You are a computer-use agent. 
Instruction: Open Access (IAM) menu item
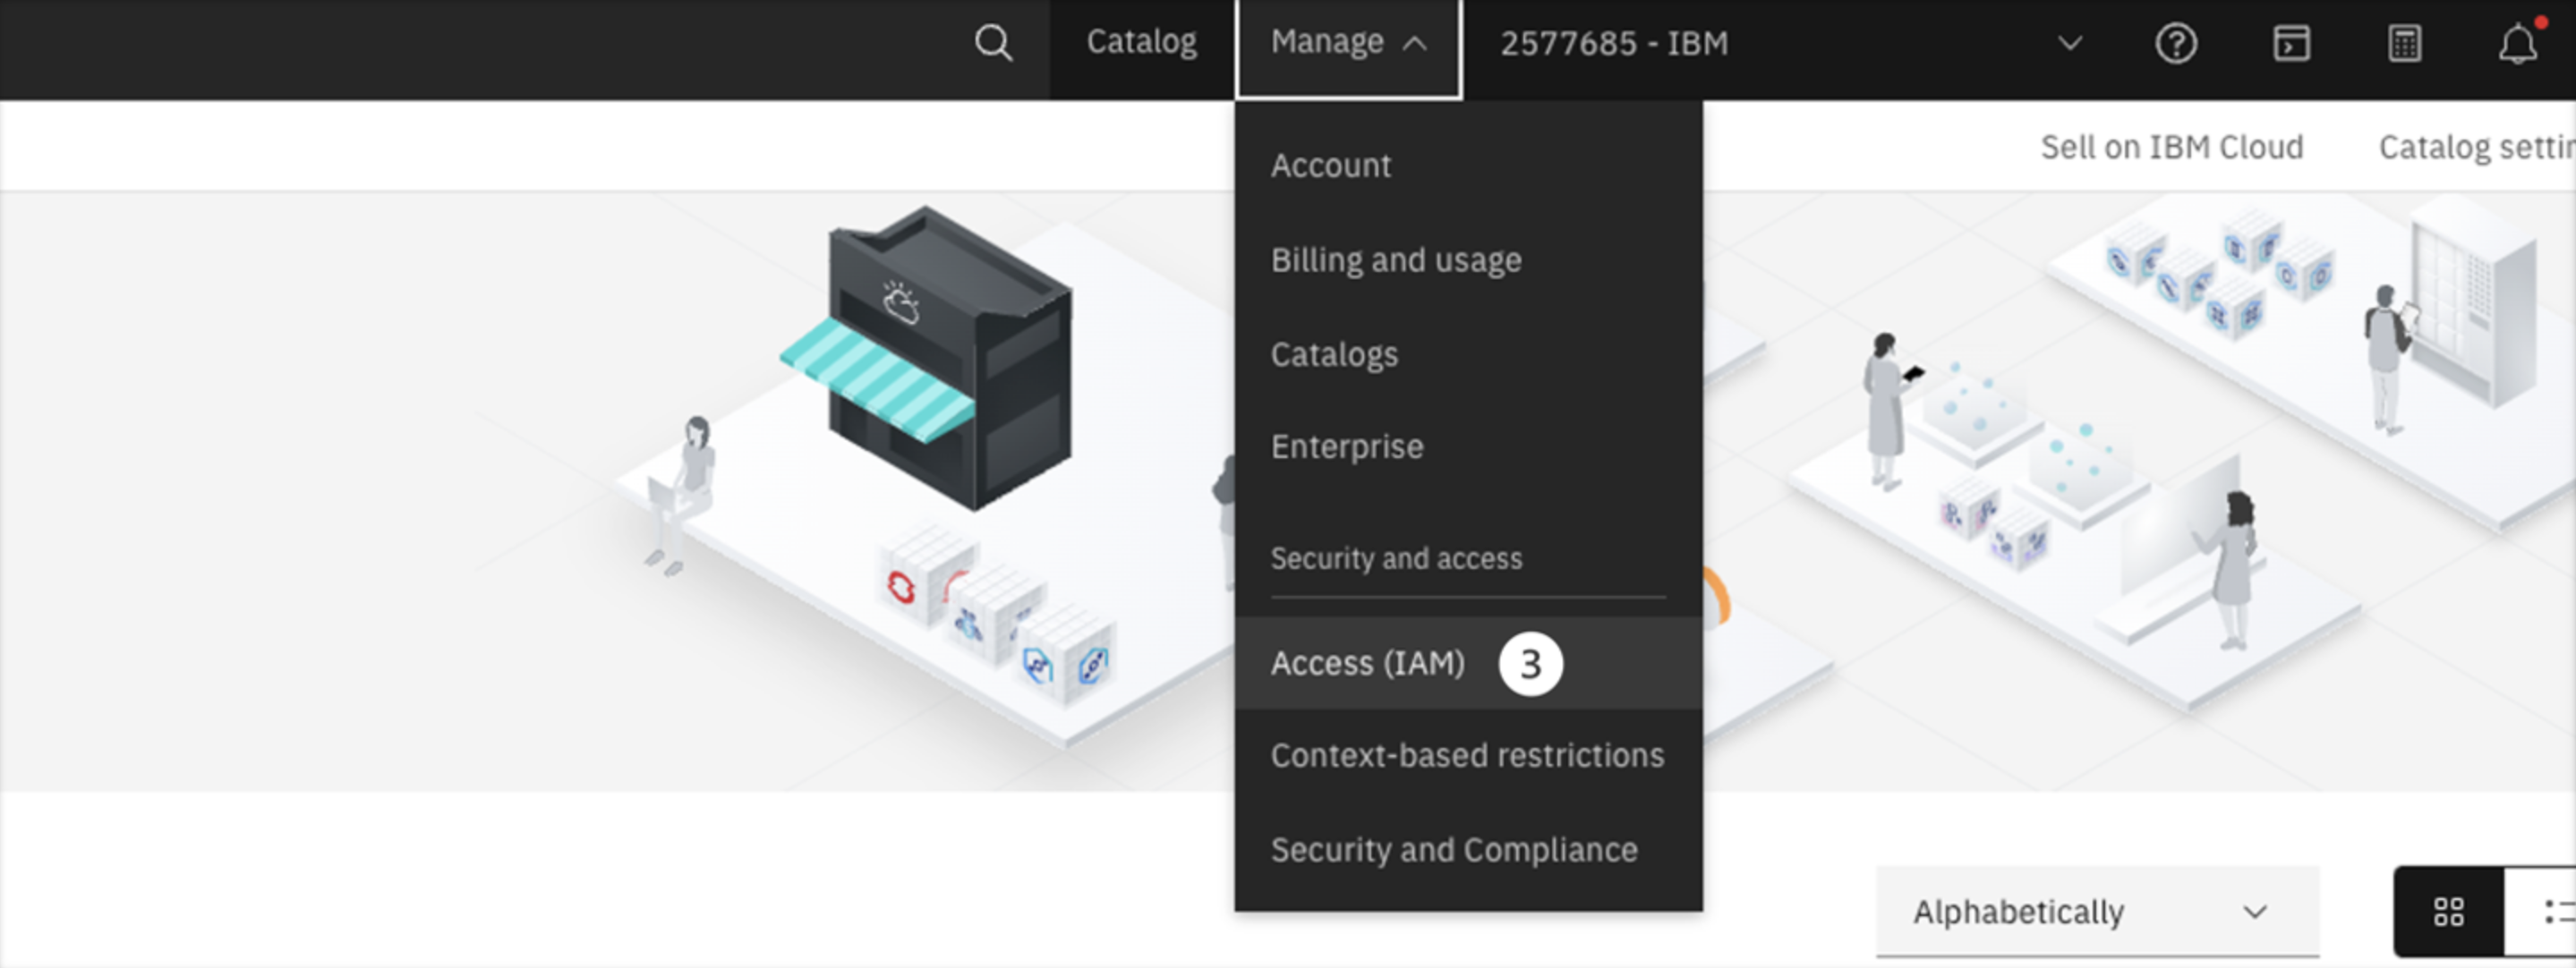pos(1367,663)
